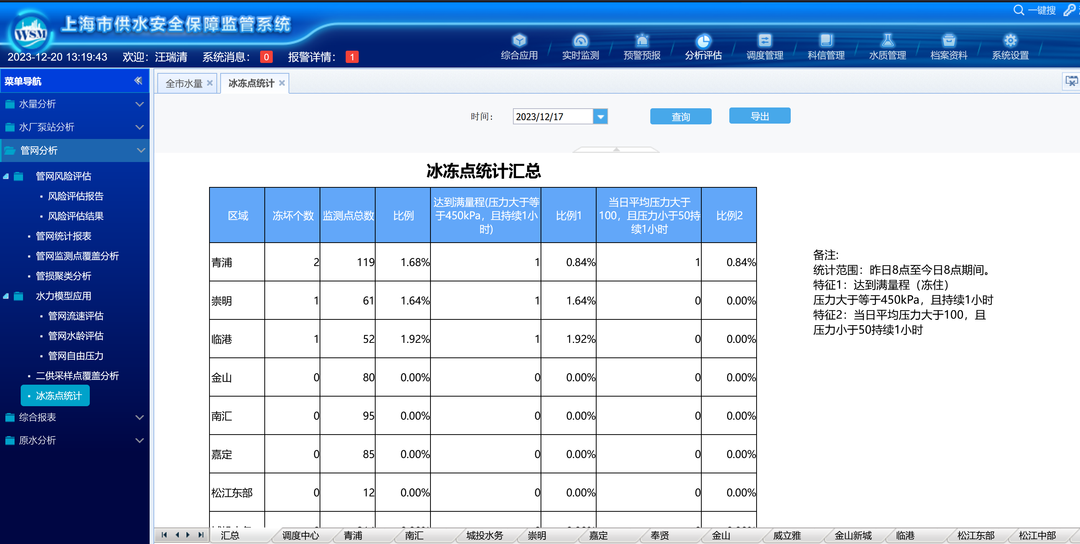The height and width of the screenshot is (544, 1080).
Task: Click the key icon at top right
Action: pos(1069,10)
